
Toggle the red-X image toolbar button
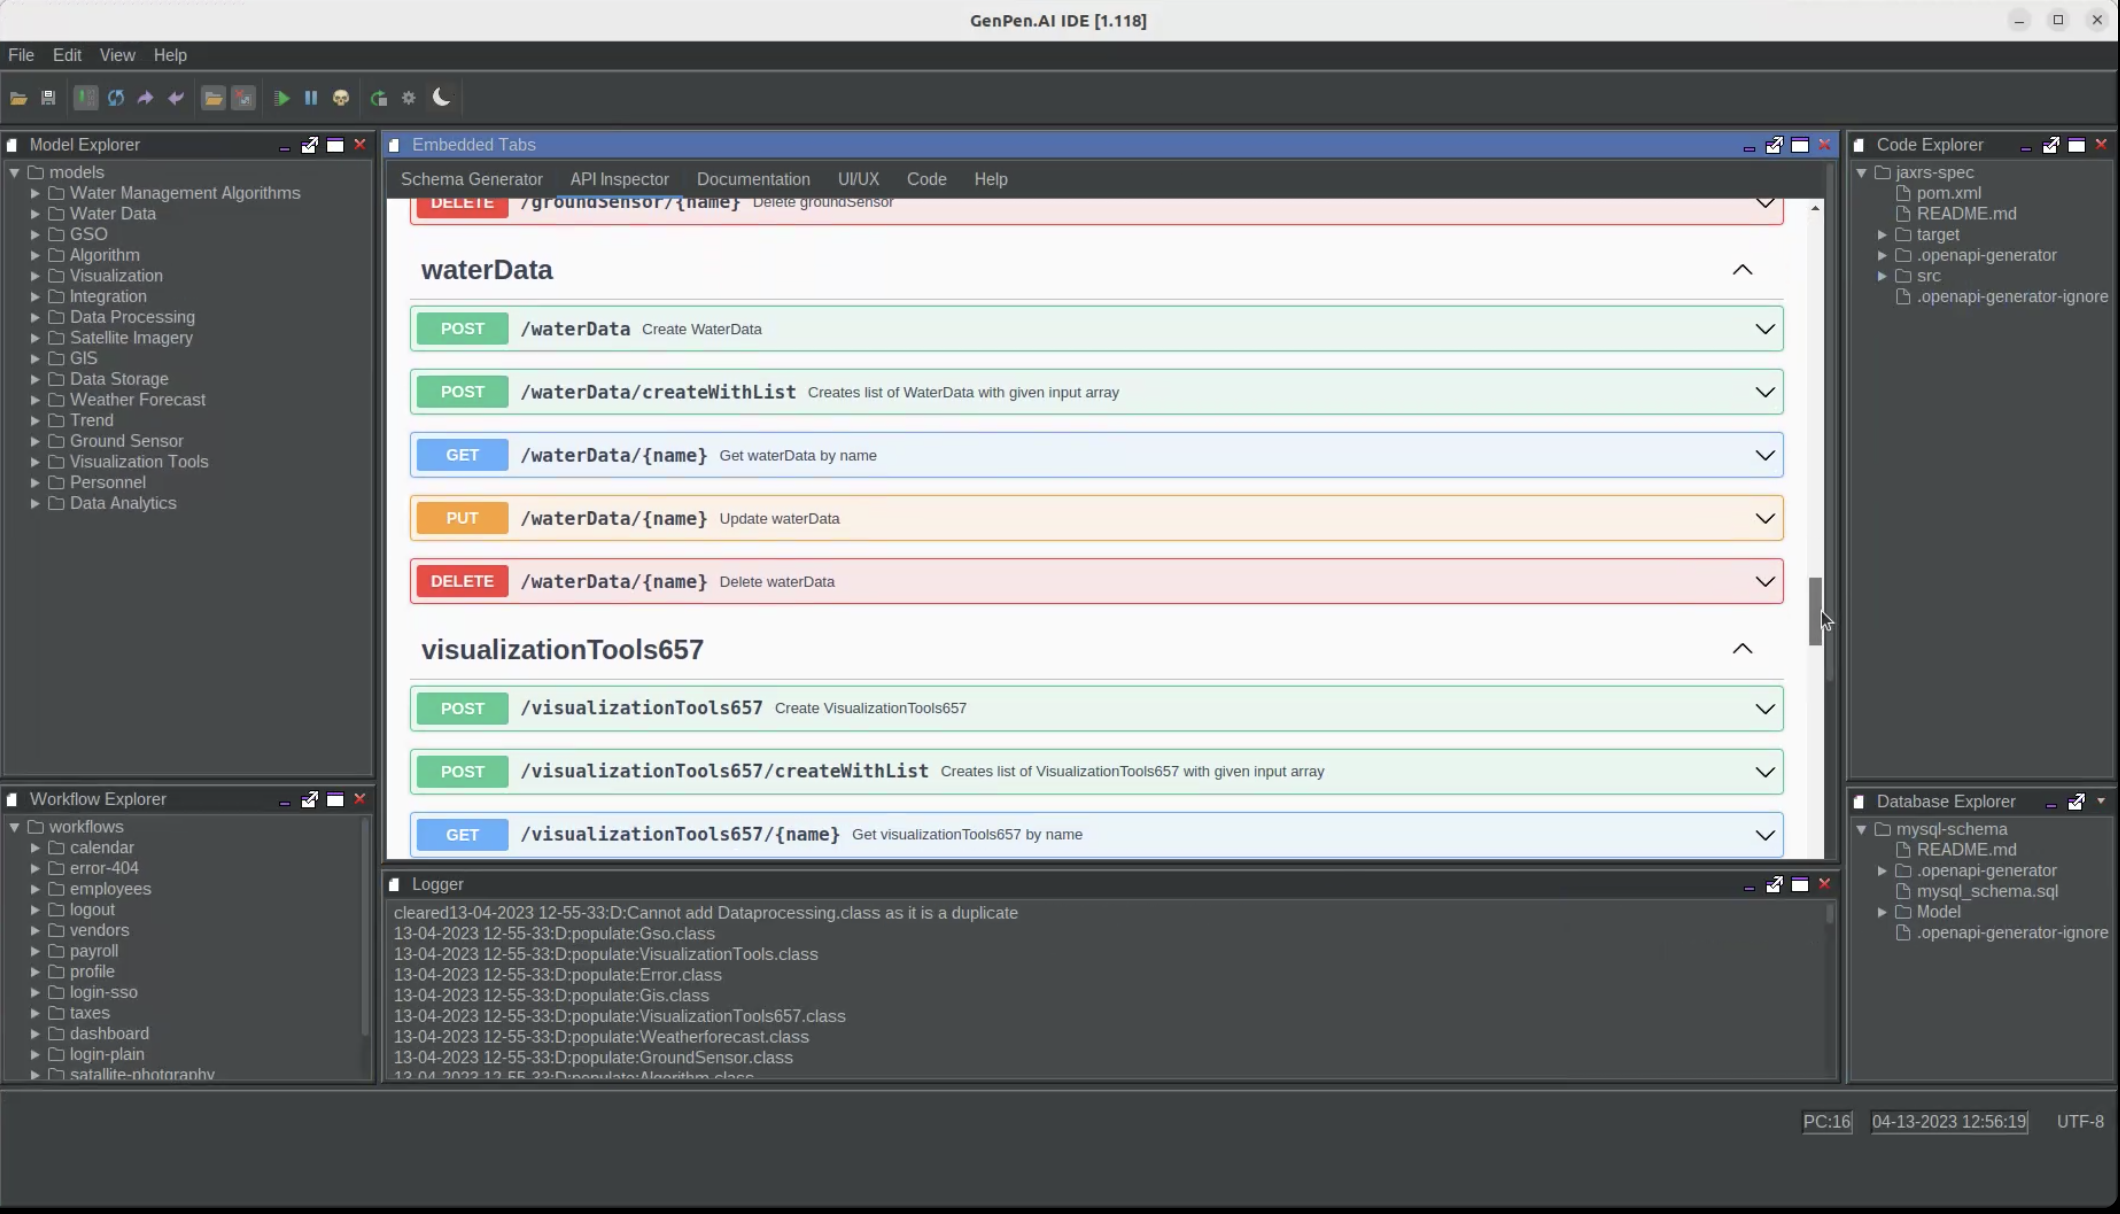tap(243, 98)
